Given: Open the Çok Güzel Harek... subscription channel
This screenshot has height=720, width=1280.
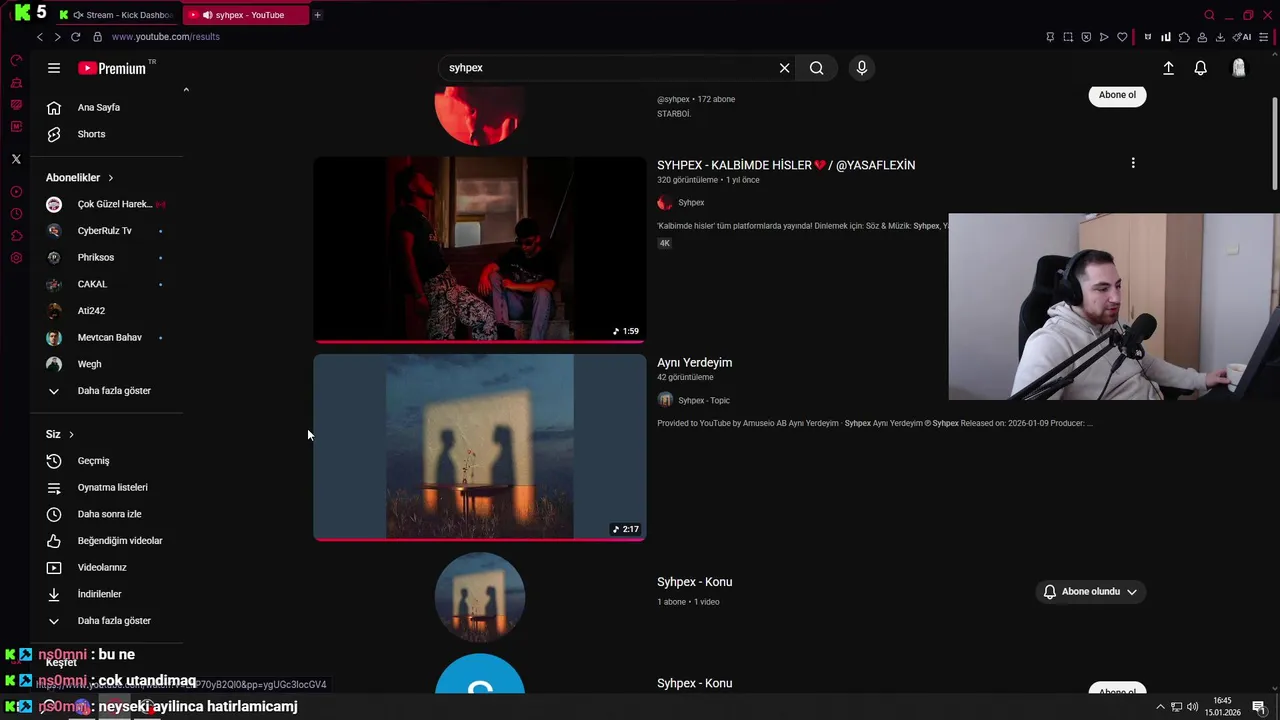Looking at the screenshot, I should (106, 204).
